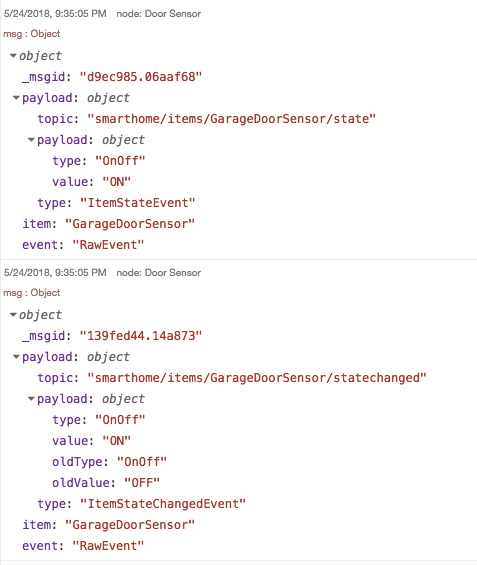Select the "ItemStateChangedEvent" type value
The image size is (477, 565).
click(x=162, y=503)
